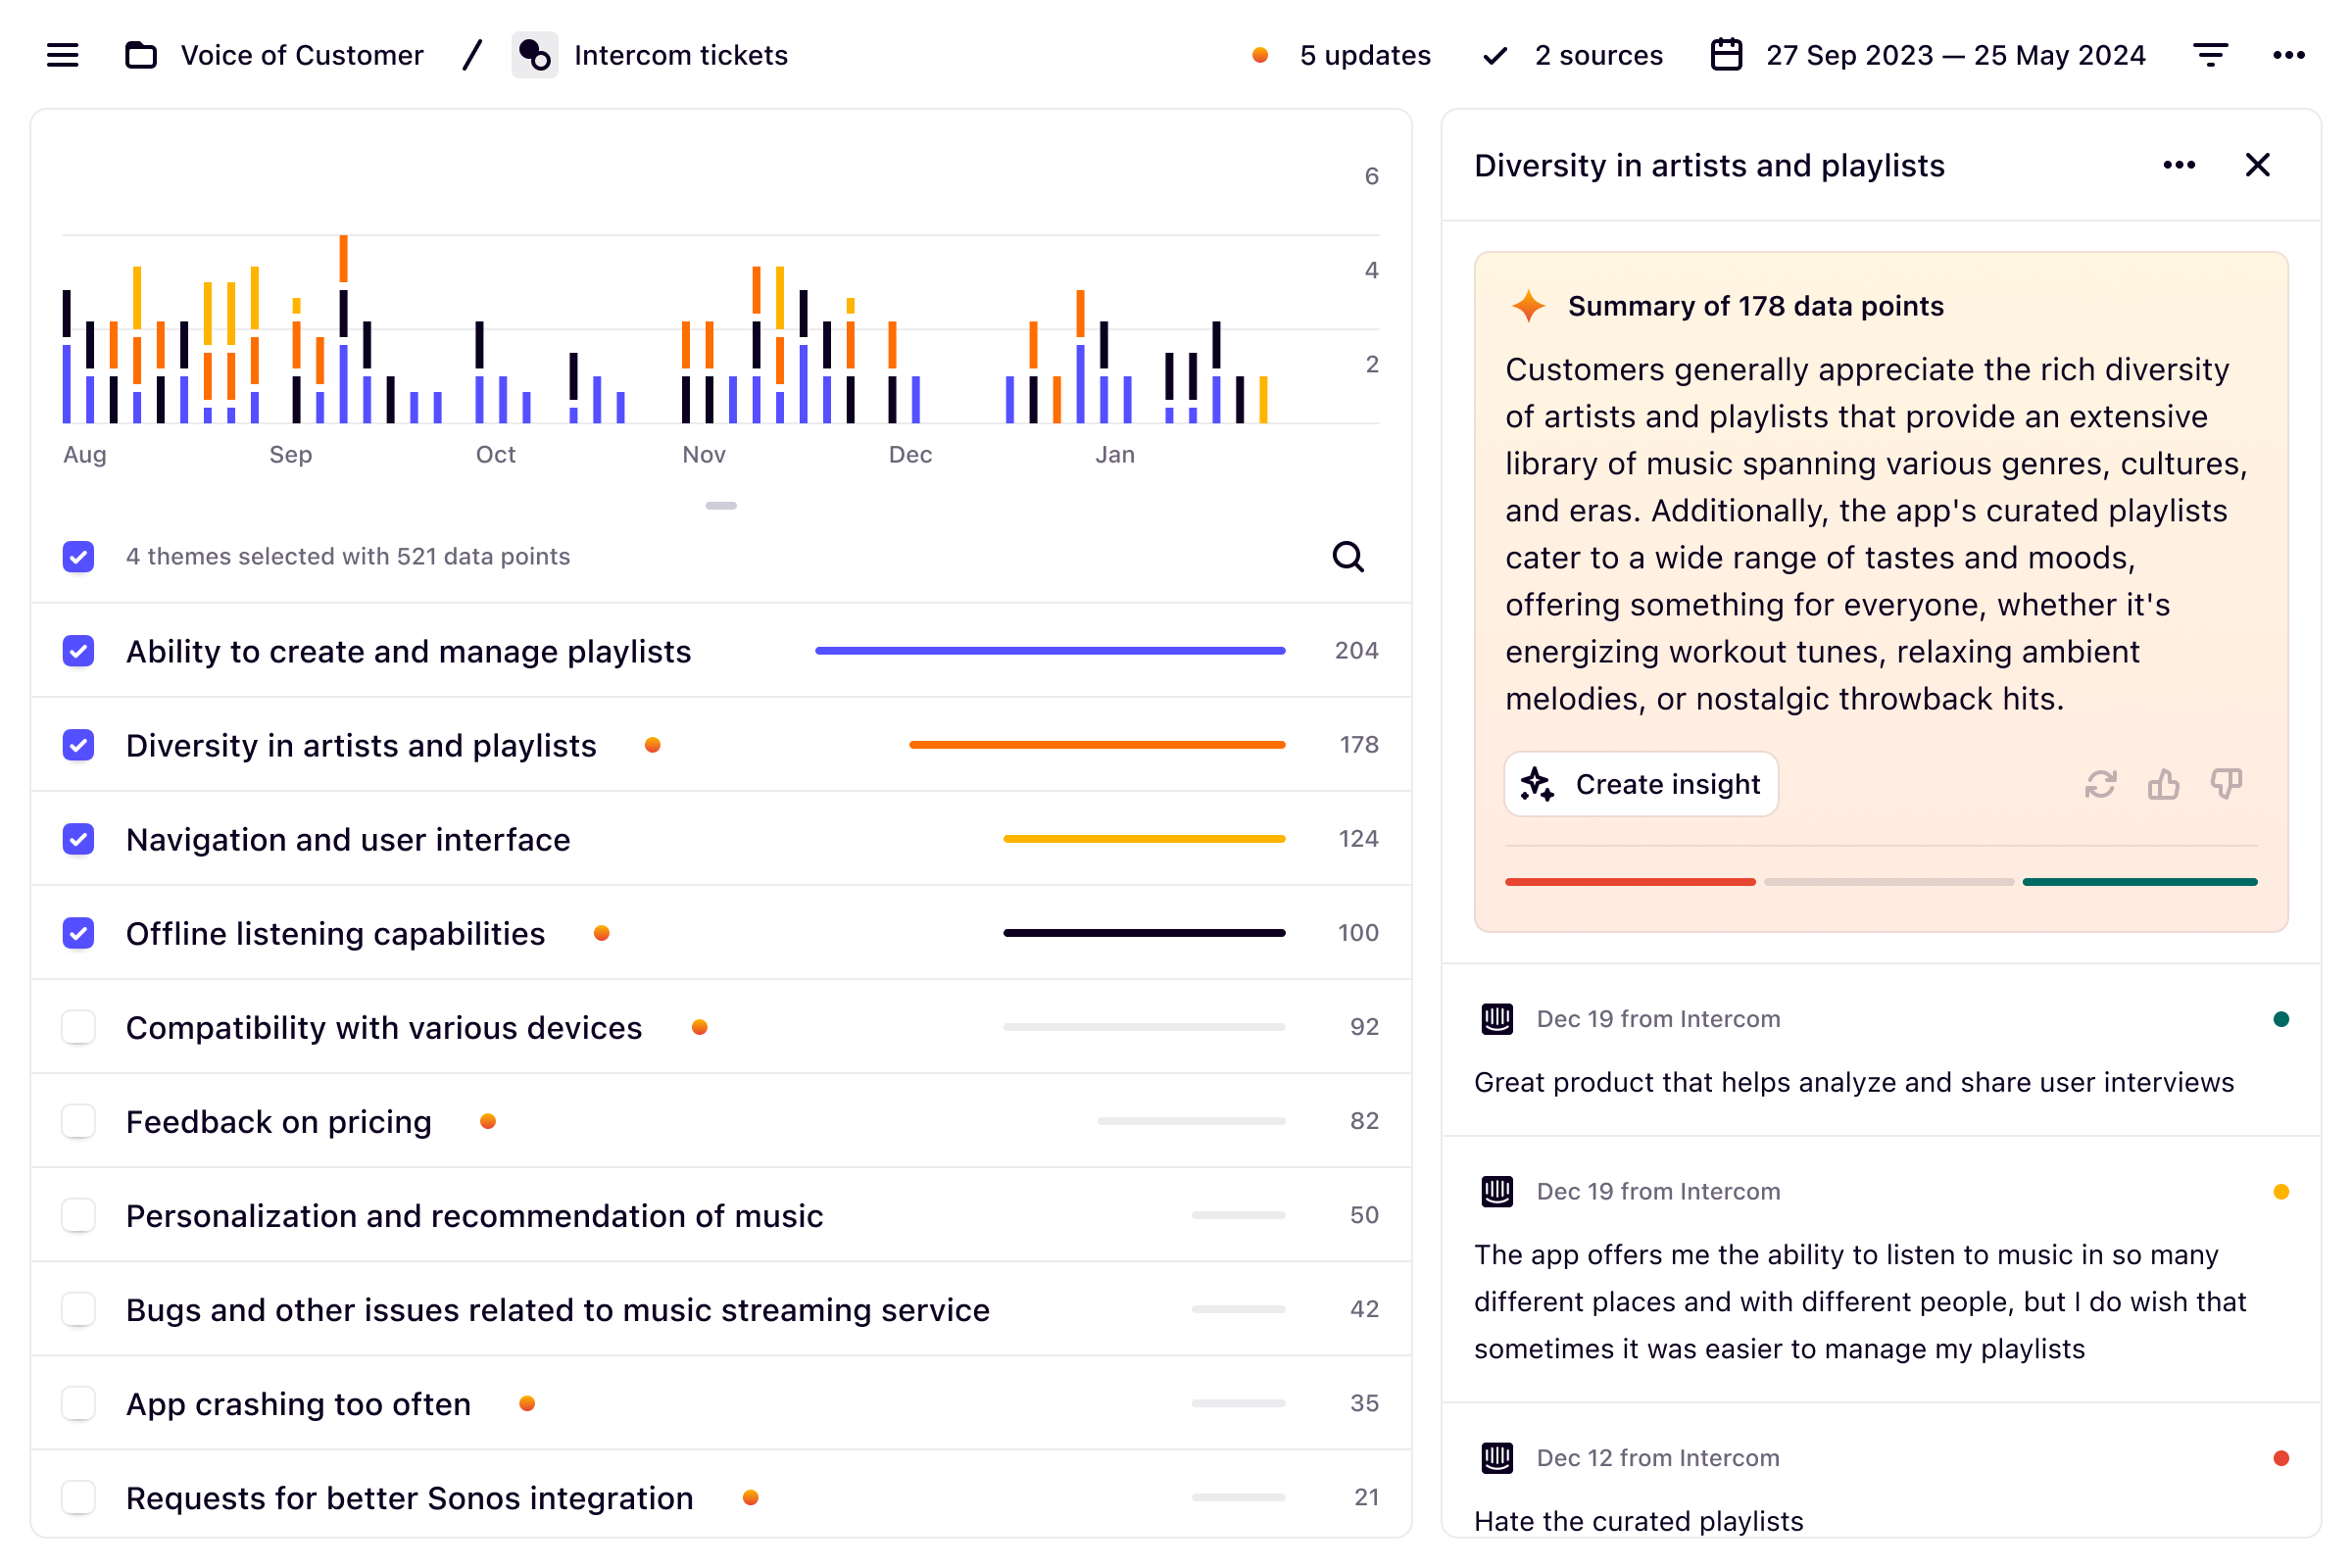2352x1568 pixels.
Task: Click the Create insight button
Action: (x=1641, y=784)
